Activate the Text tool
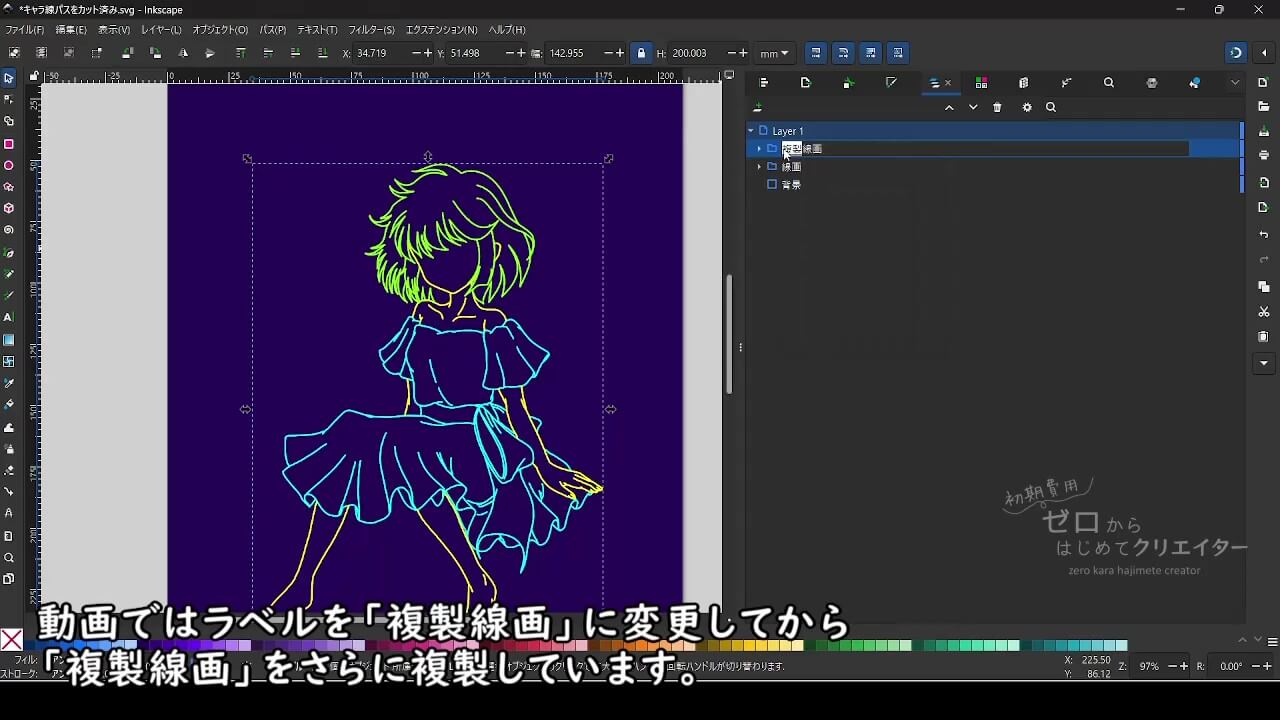This screenshot has width=1280, height=720. click(9, 317)
